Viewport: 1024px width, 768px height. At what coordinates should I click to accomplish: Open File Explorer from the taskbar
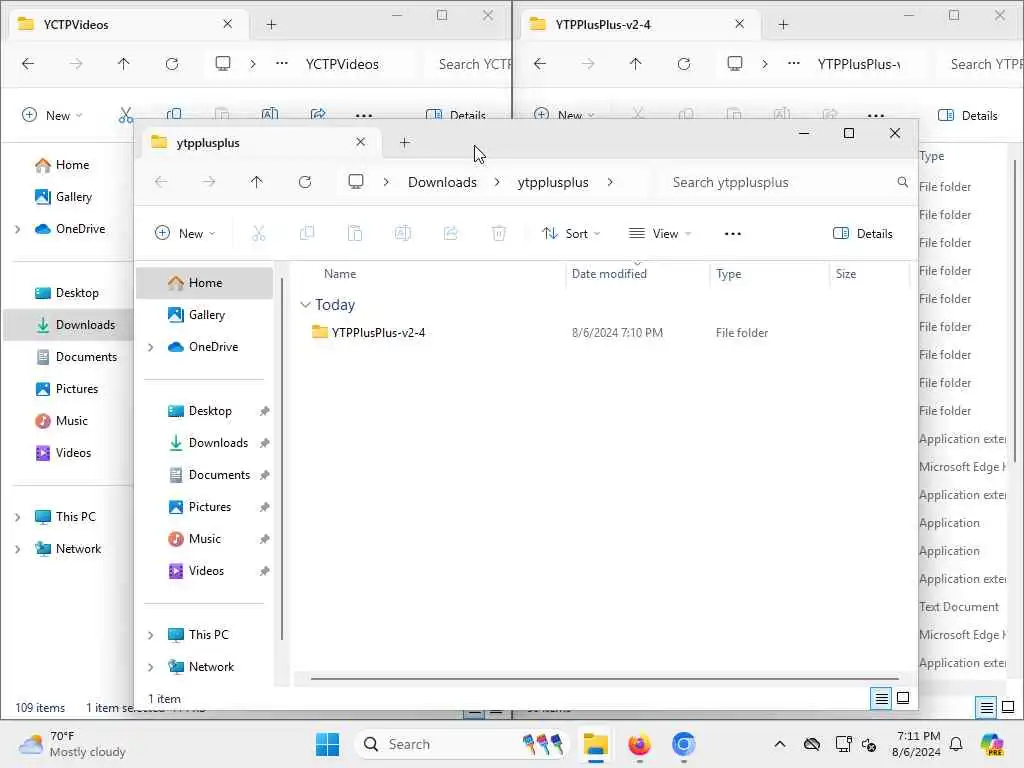pos(596,744)
